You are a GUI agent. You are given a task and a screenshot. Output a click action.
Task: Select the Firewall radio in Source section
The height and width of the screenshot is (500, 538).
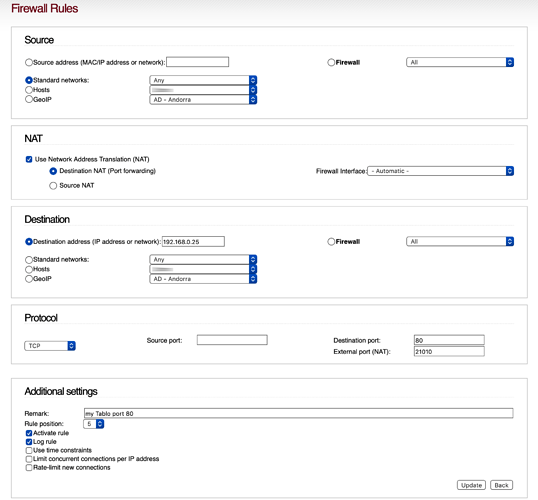(x=331, y=62)
